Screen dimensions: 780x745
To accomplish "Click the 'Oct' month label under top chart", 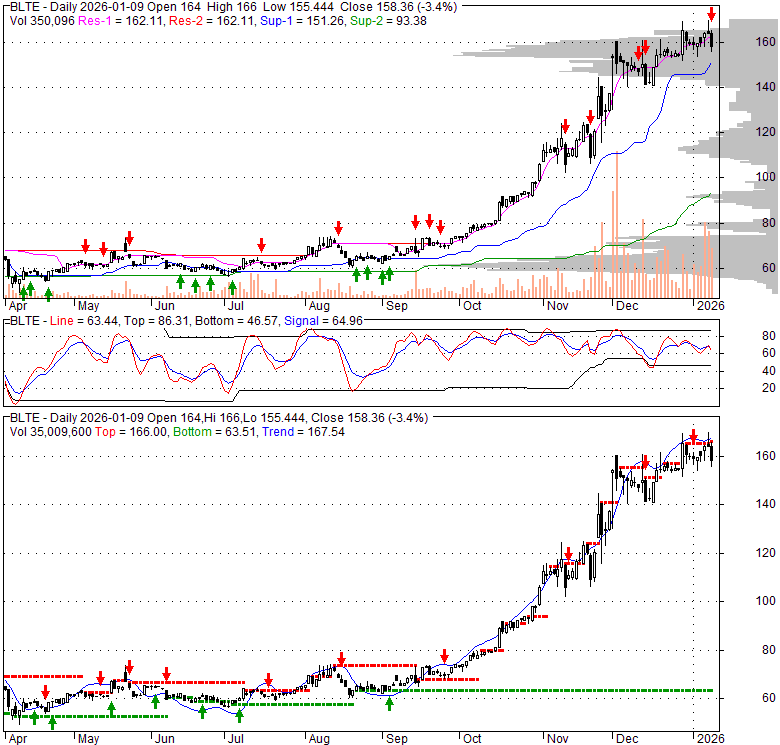I will click(472, 306).
